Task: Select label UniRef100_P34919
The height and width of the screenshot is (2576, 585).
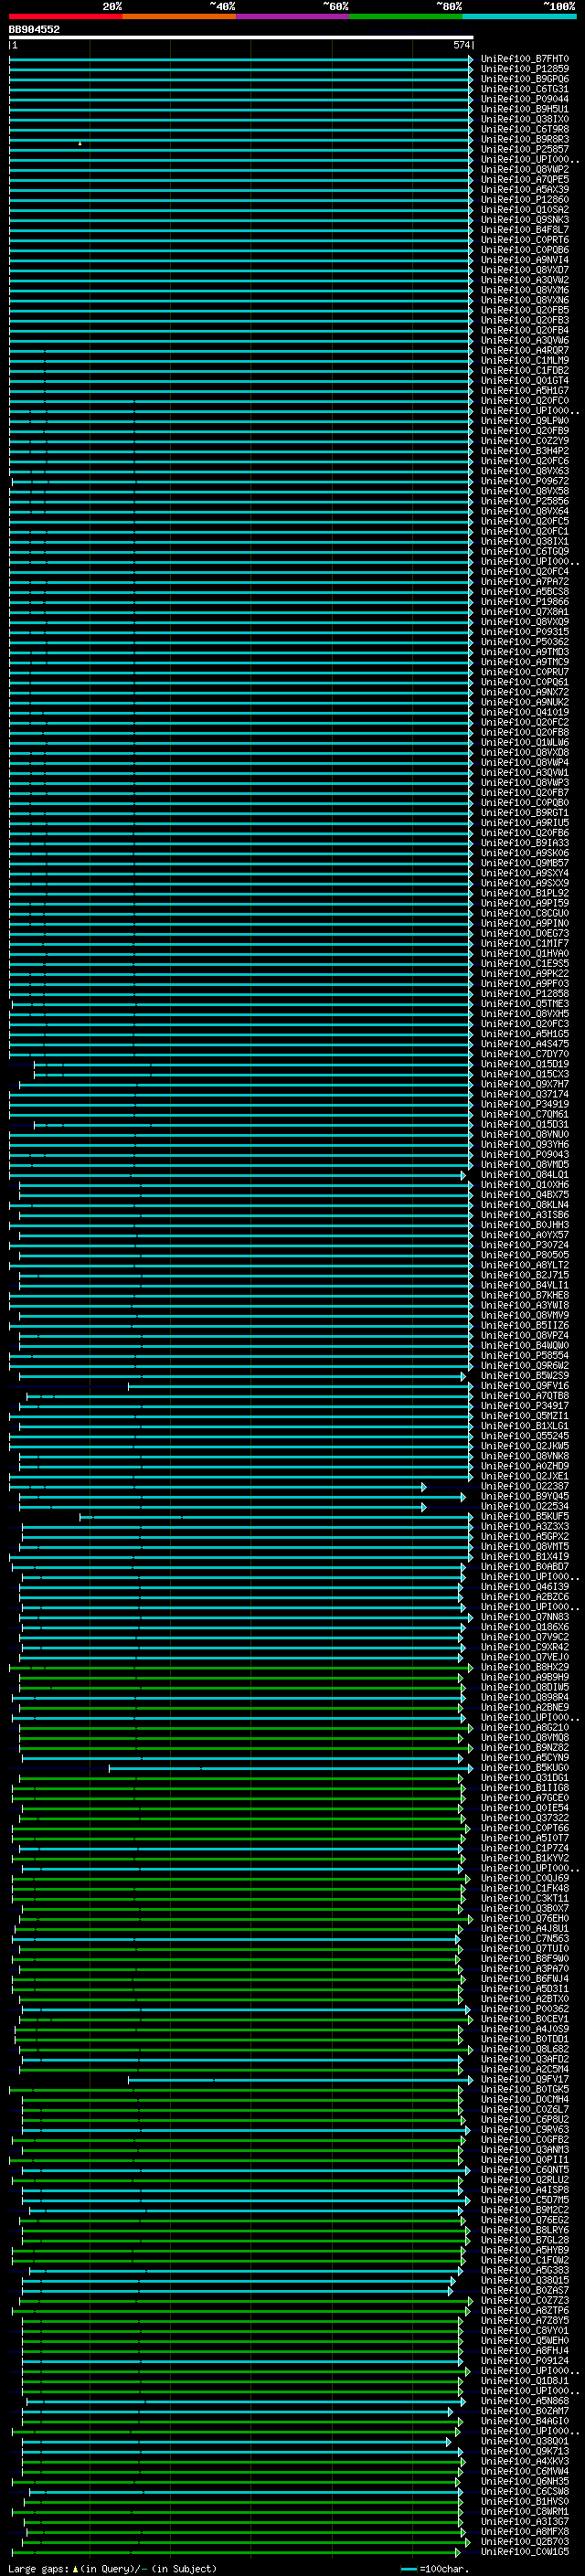Action: pyautogui.click(x=525, y=1104)
